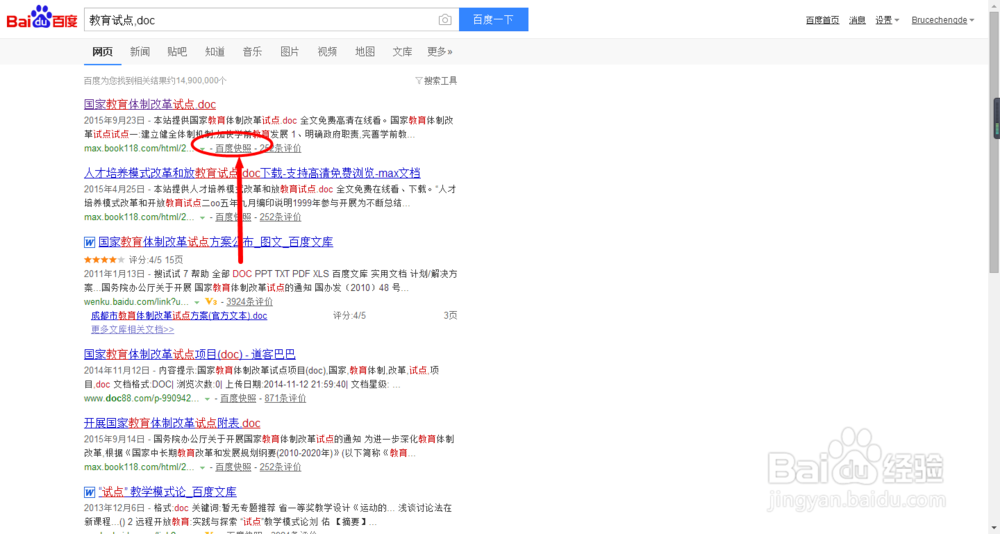
Task: Switch to the 地图 tab
Action: pos(365,52)
